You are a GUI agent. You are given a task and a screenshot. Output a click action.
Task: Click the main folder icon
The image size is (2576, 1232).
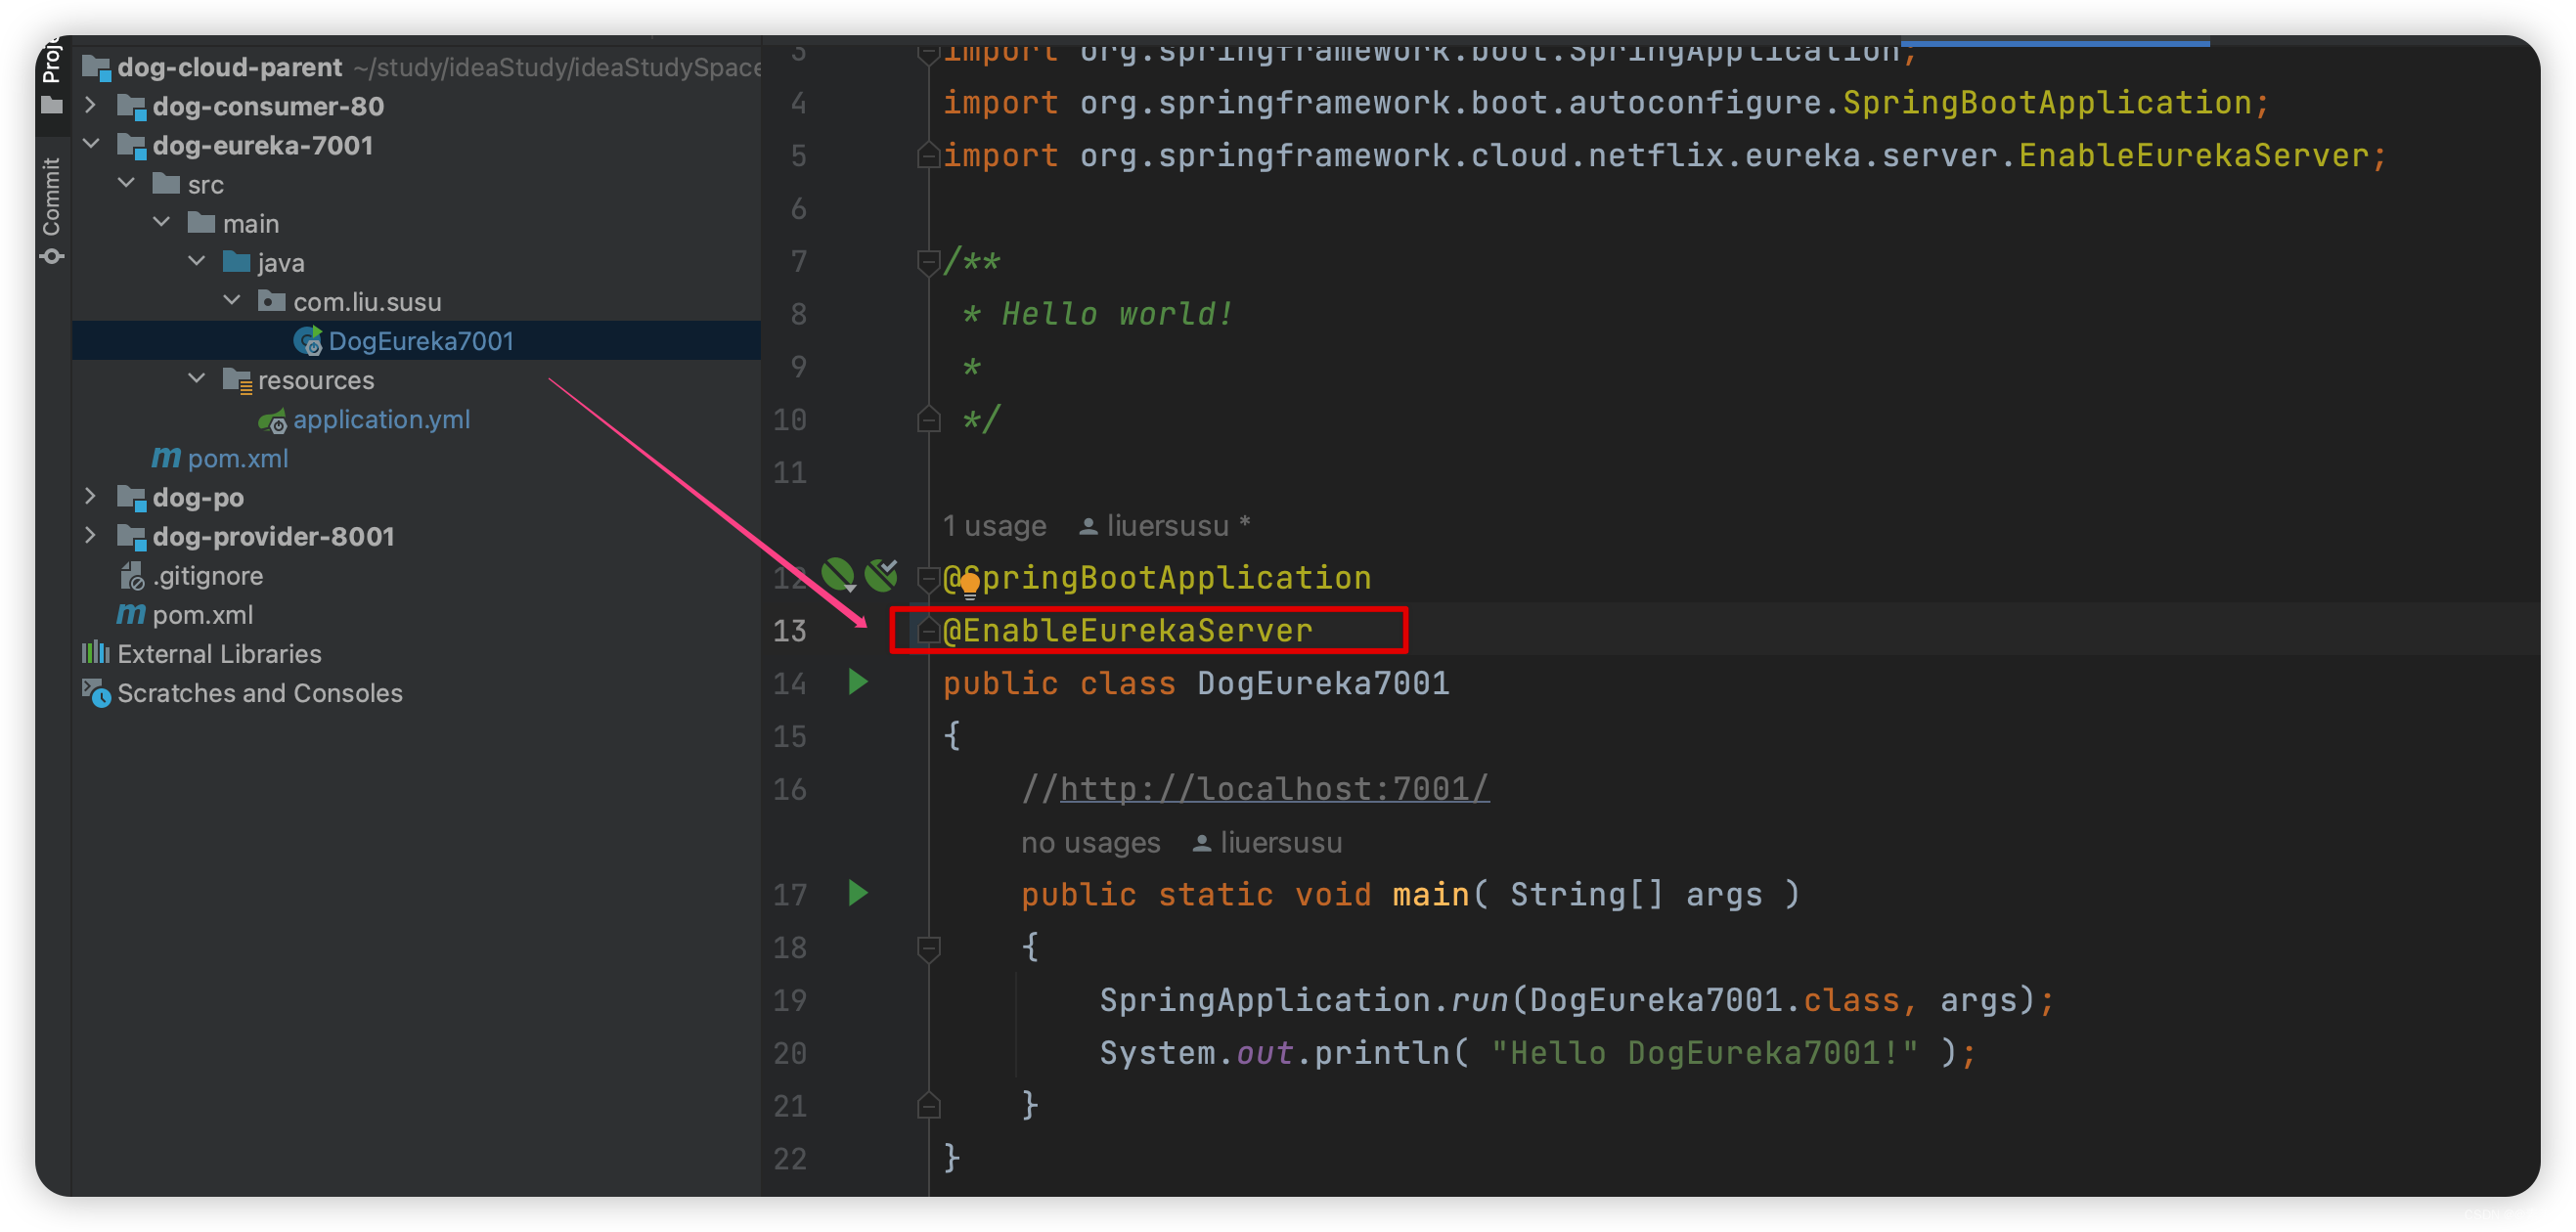[x=201, y=222]
